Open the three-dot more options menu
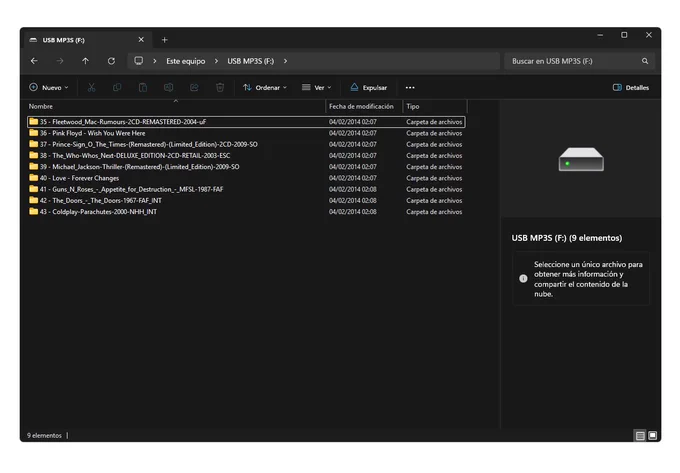The image size is (680, 473). tap(410, 88)
